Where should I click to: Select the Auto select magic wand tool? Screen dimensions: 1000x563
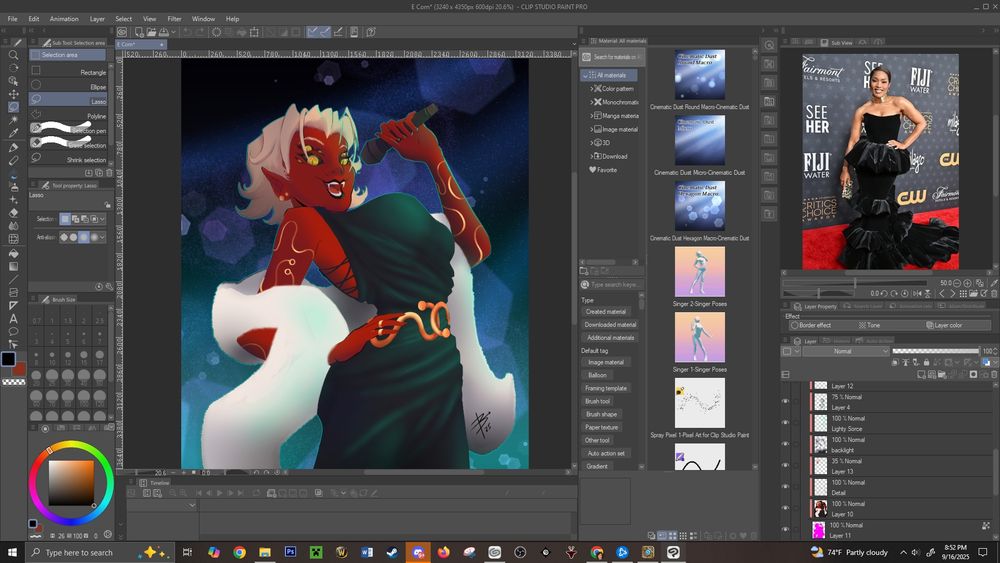[13, 120]
